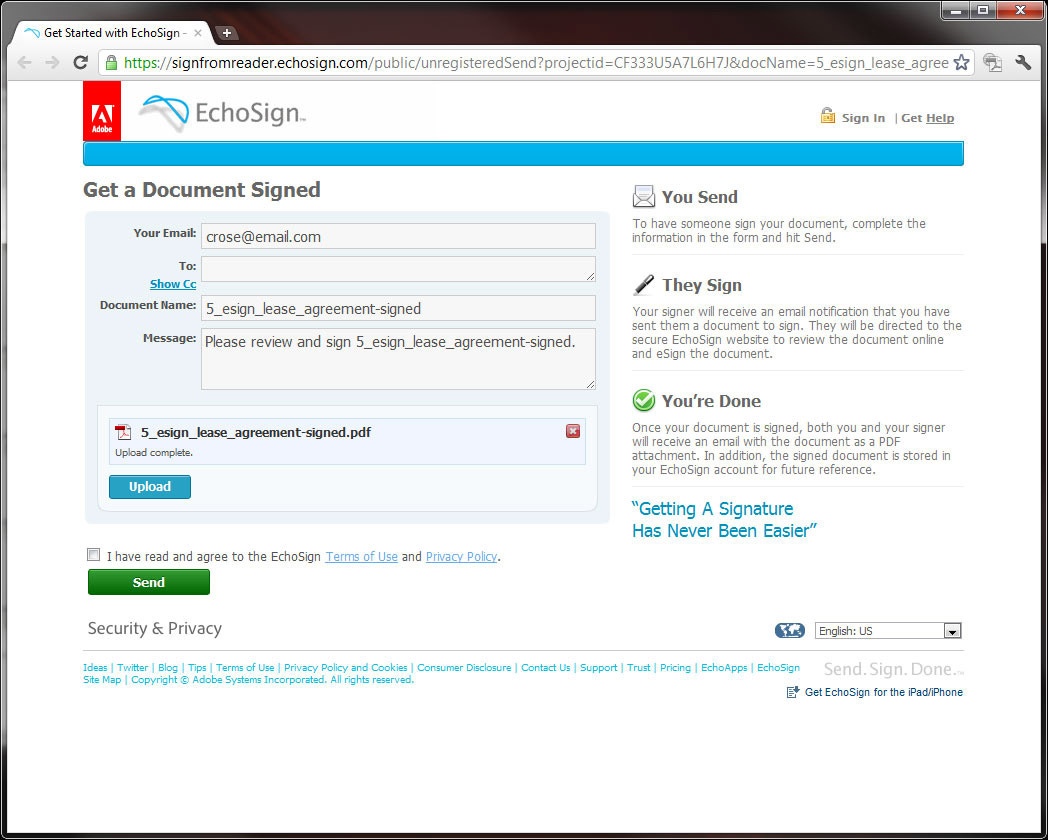Click the Message text area
The image size is (1048, 840).
398,359
